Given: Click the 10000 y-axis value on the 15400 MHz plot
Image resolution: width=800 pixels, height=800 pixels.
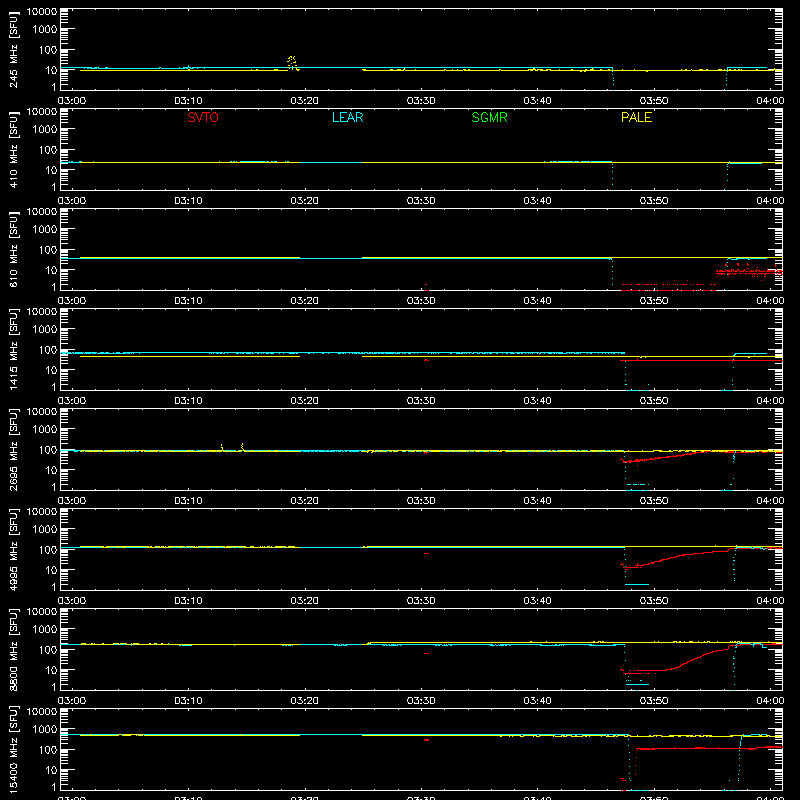Looking at the screenshot, I should (x=42, y=712).
